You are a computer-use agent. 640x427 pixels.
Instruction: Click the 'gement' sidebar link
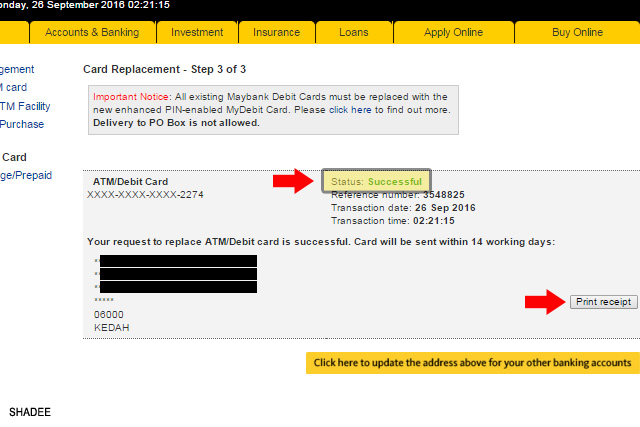17,69
